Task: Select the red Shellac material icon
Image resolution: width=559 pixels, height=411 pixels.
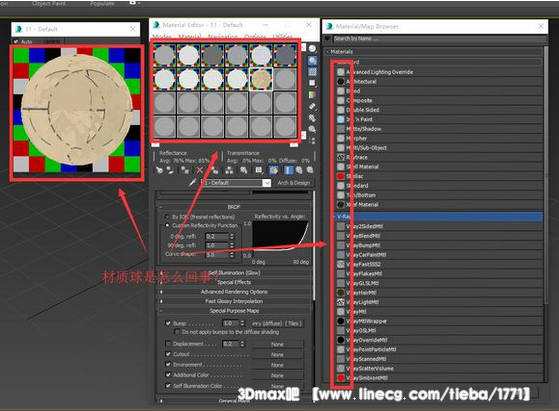Action: pyautogui.click(x=341, y=176)
